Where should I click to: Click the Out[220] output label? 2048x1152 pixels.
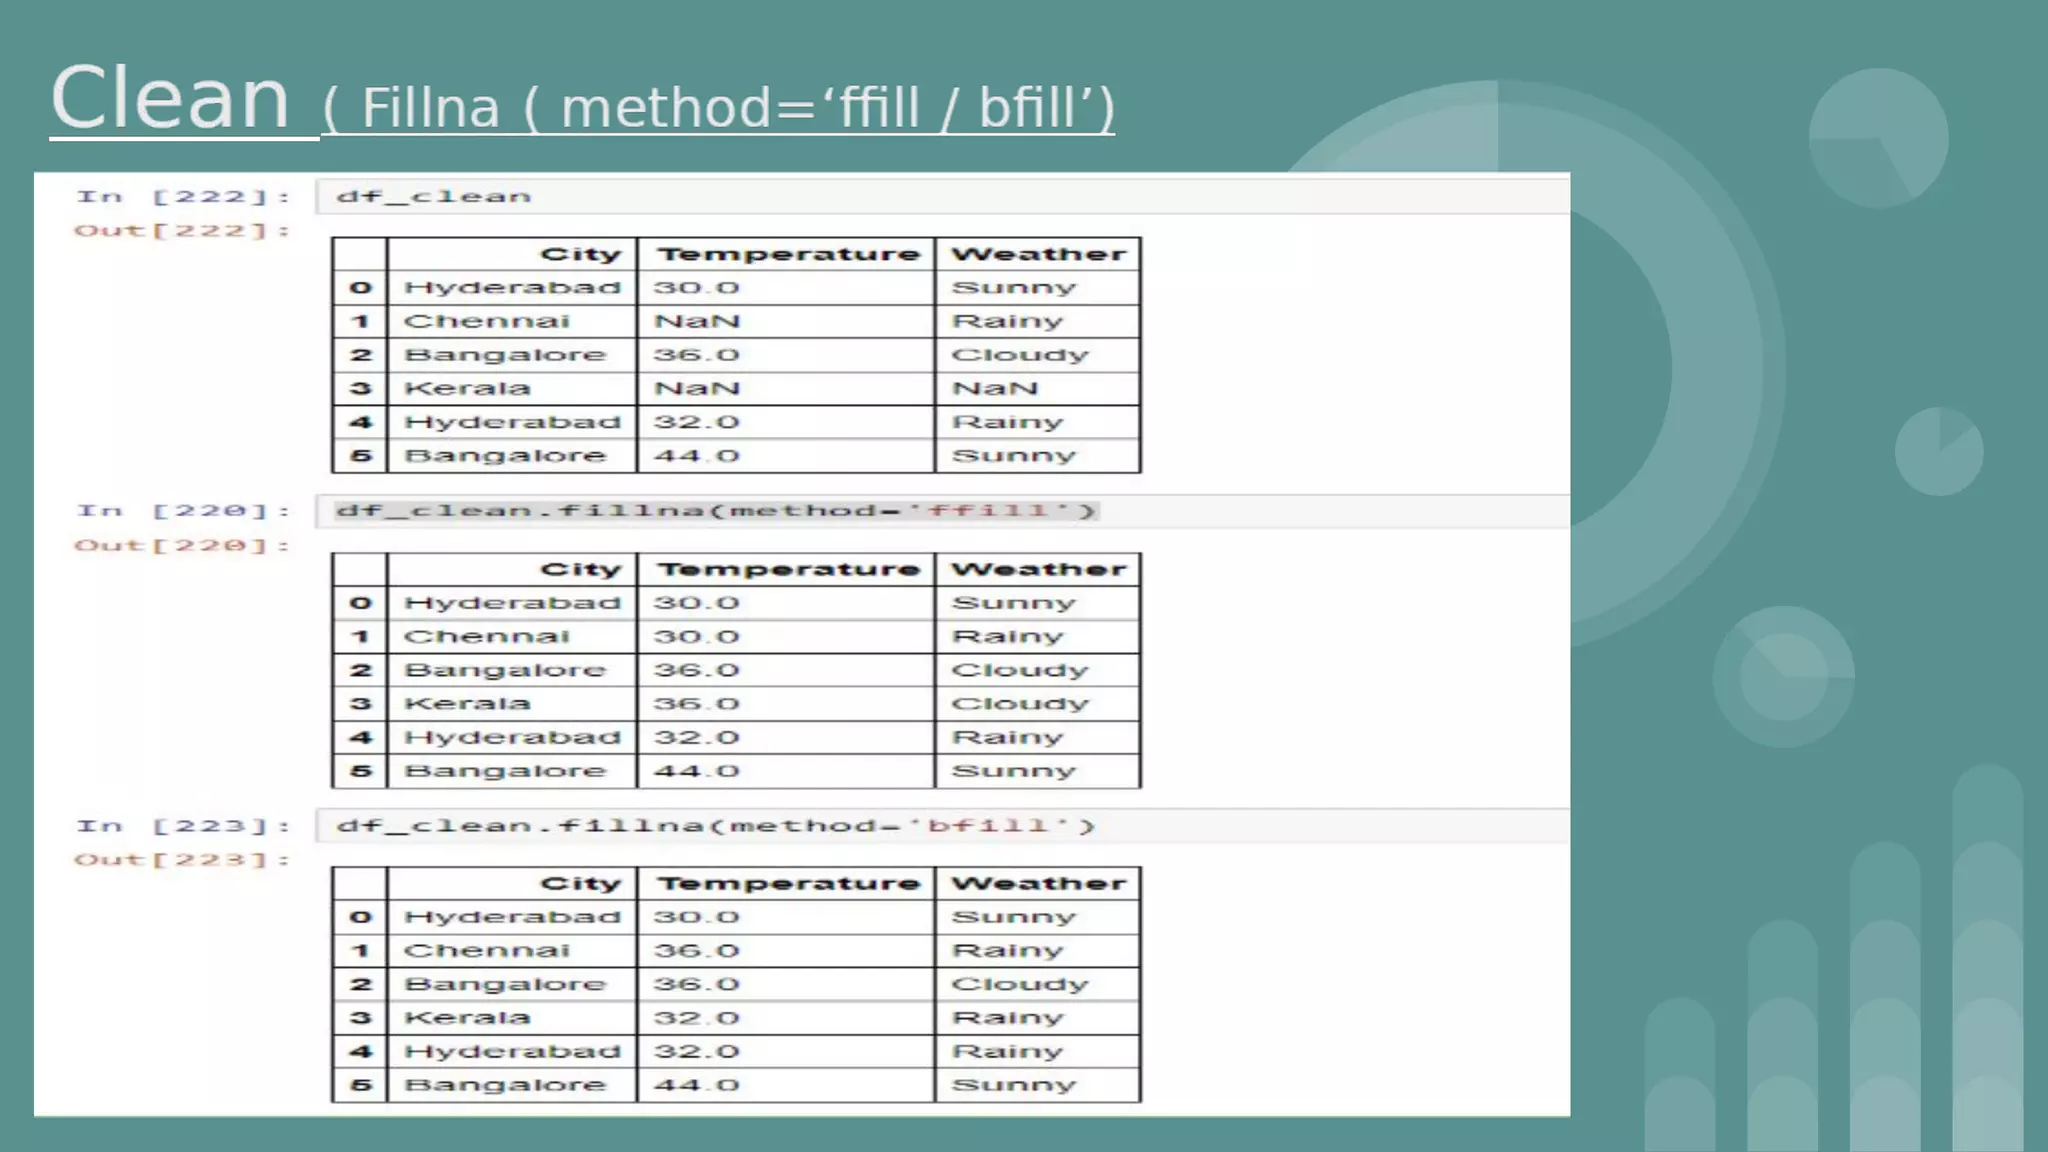click(x=181, y=546)
